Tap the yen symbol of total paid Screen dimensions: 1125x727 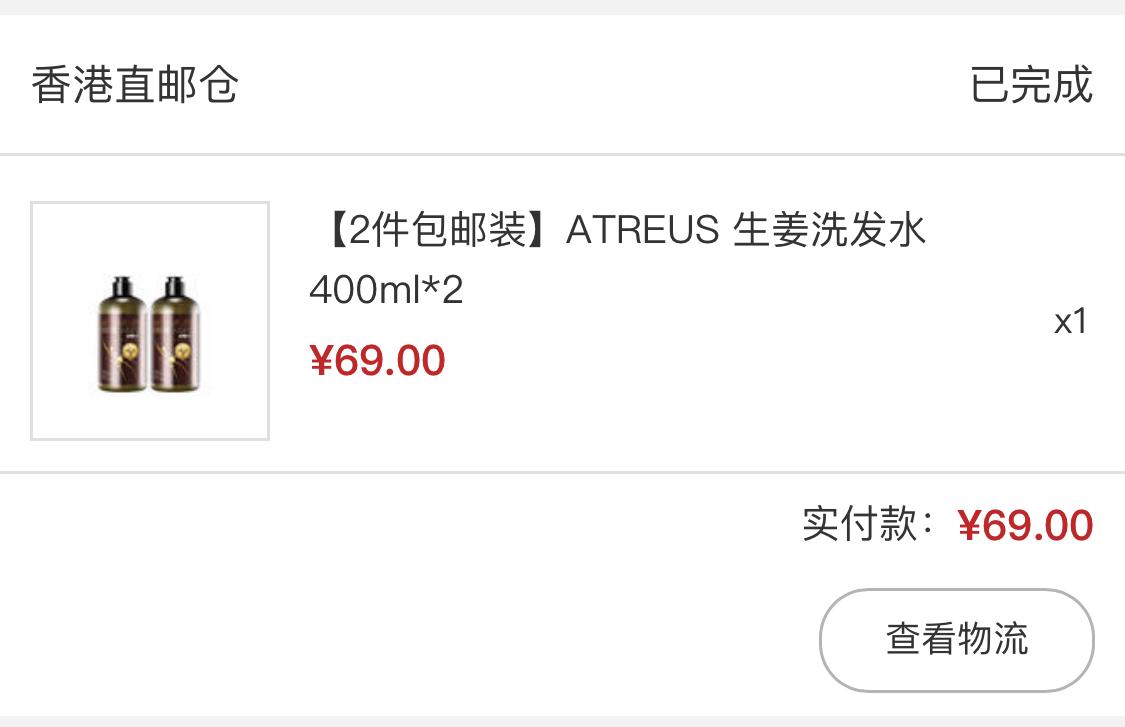pos(969,525)
